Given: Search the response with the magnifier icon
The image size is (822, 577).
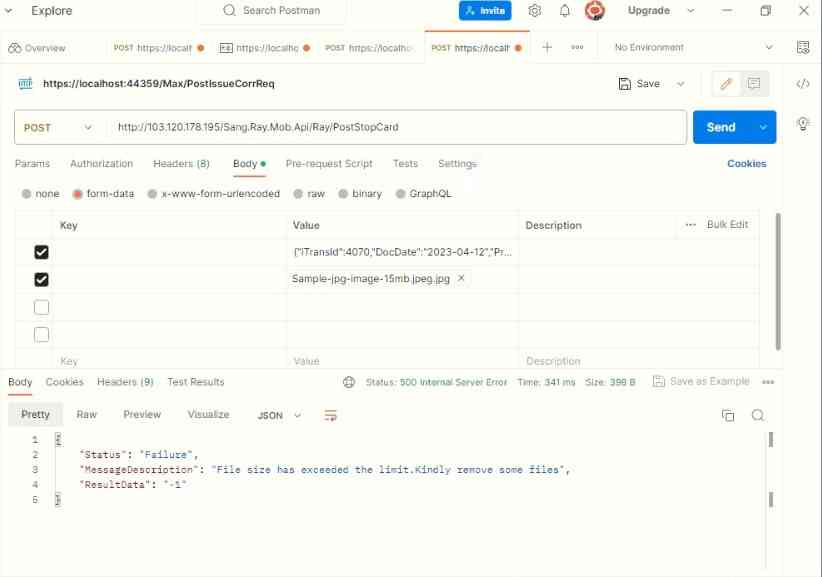Looking at the screenshot, I should [758, 415].
